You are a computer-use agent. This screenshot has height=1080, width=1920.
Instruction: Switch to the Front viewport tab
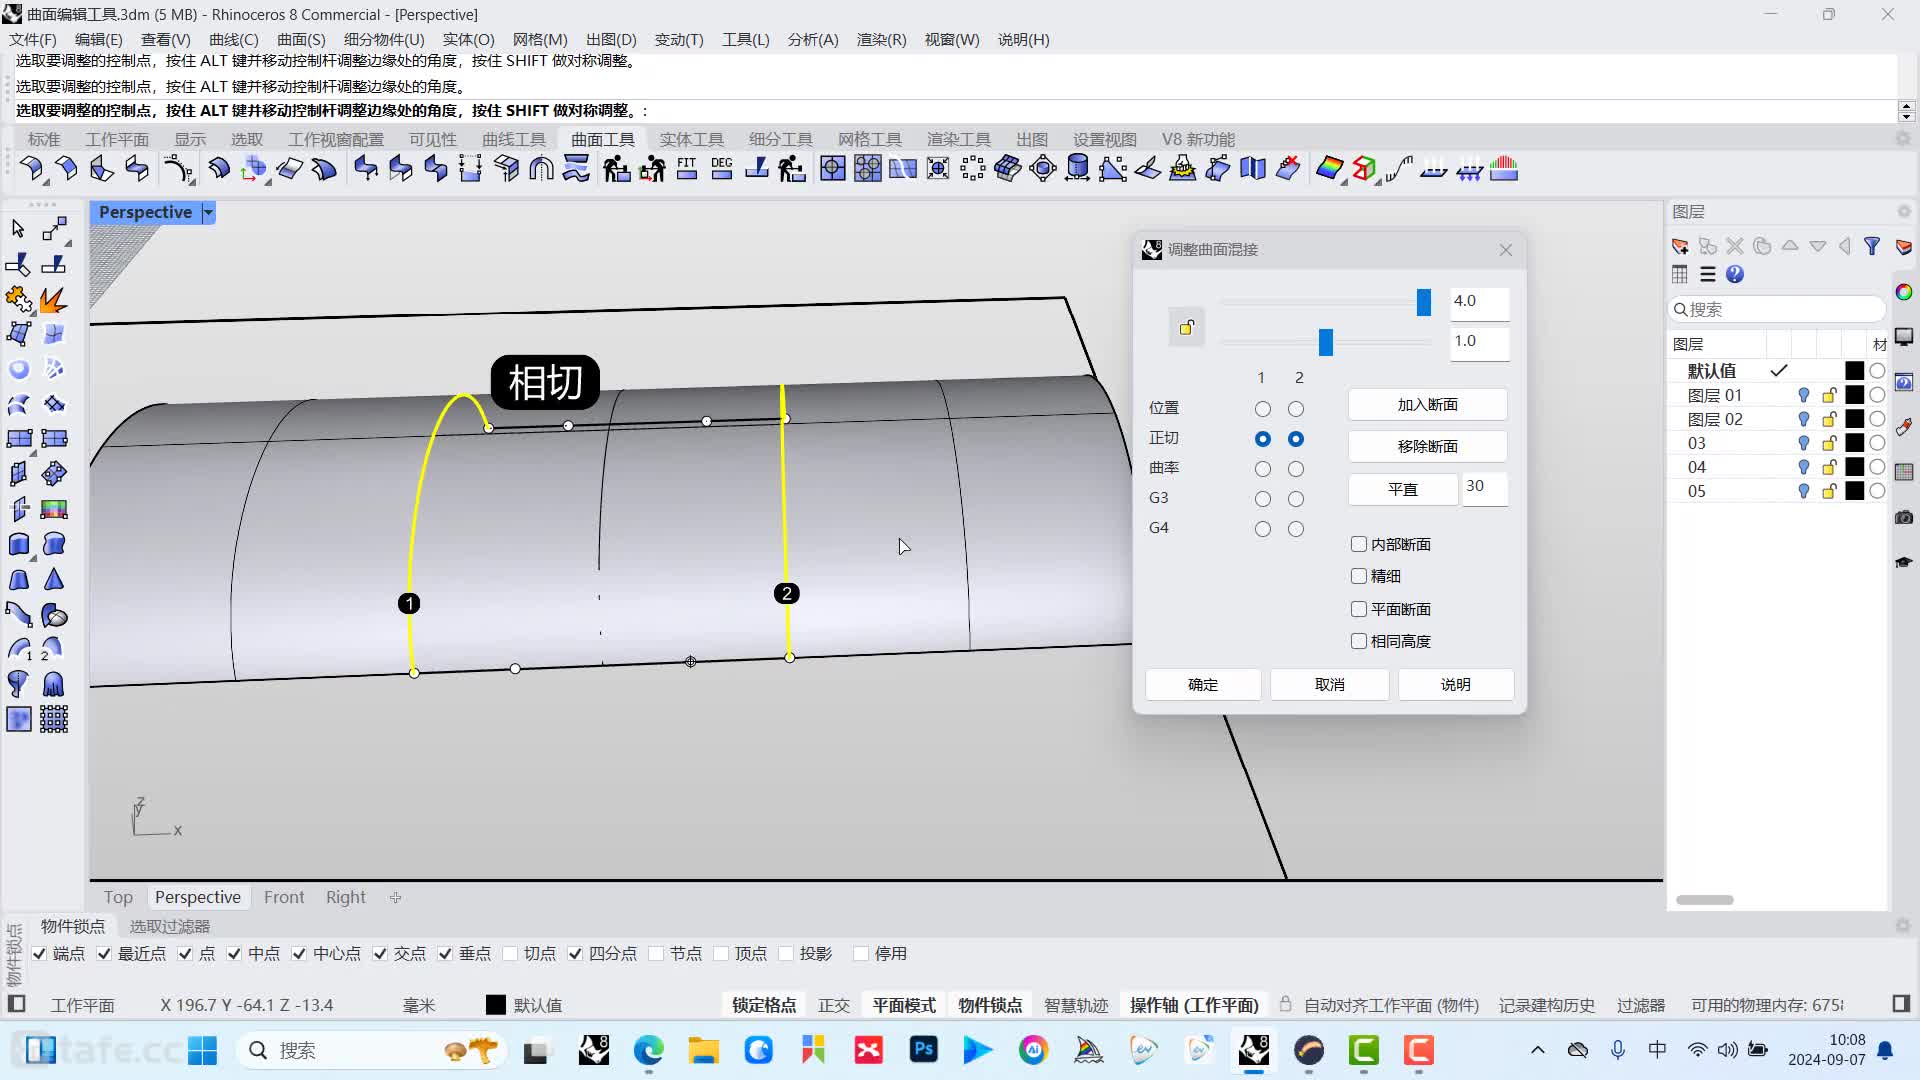pyautogui.click(x=284, y=897)
